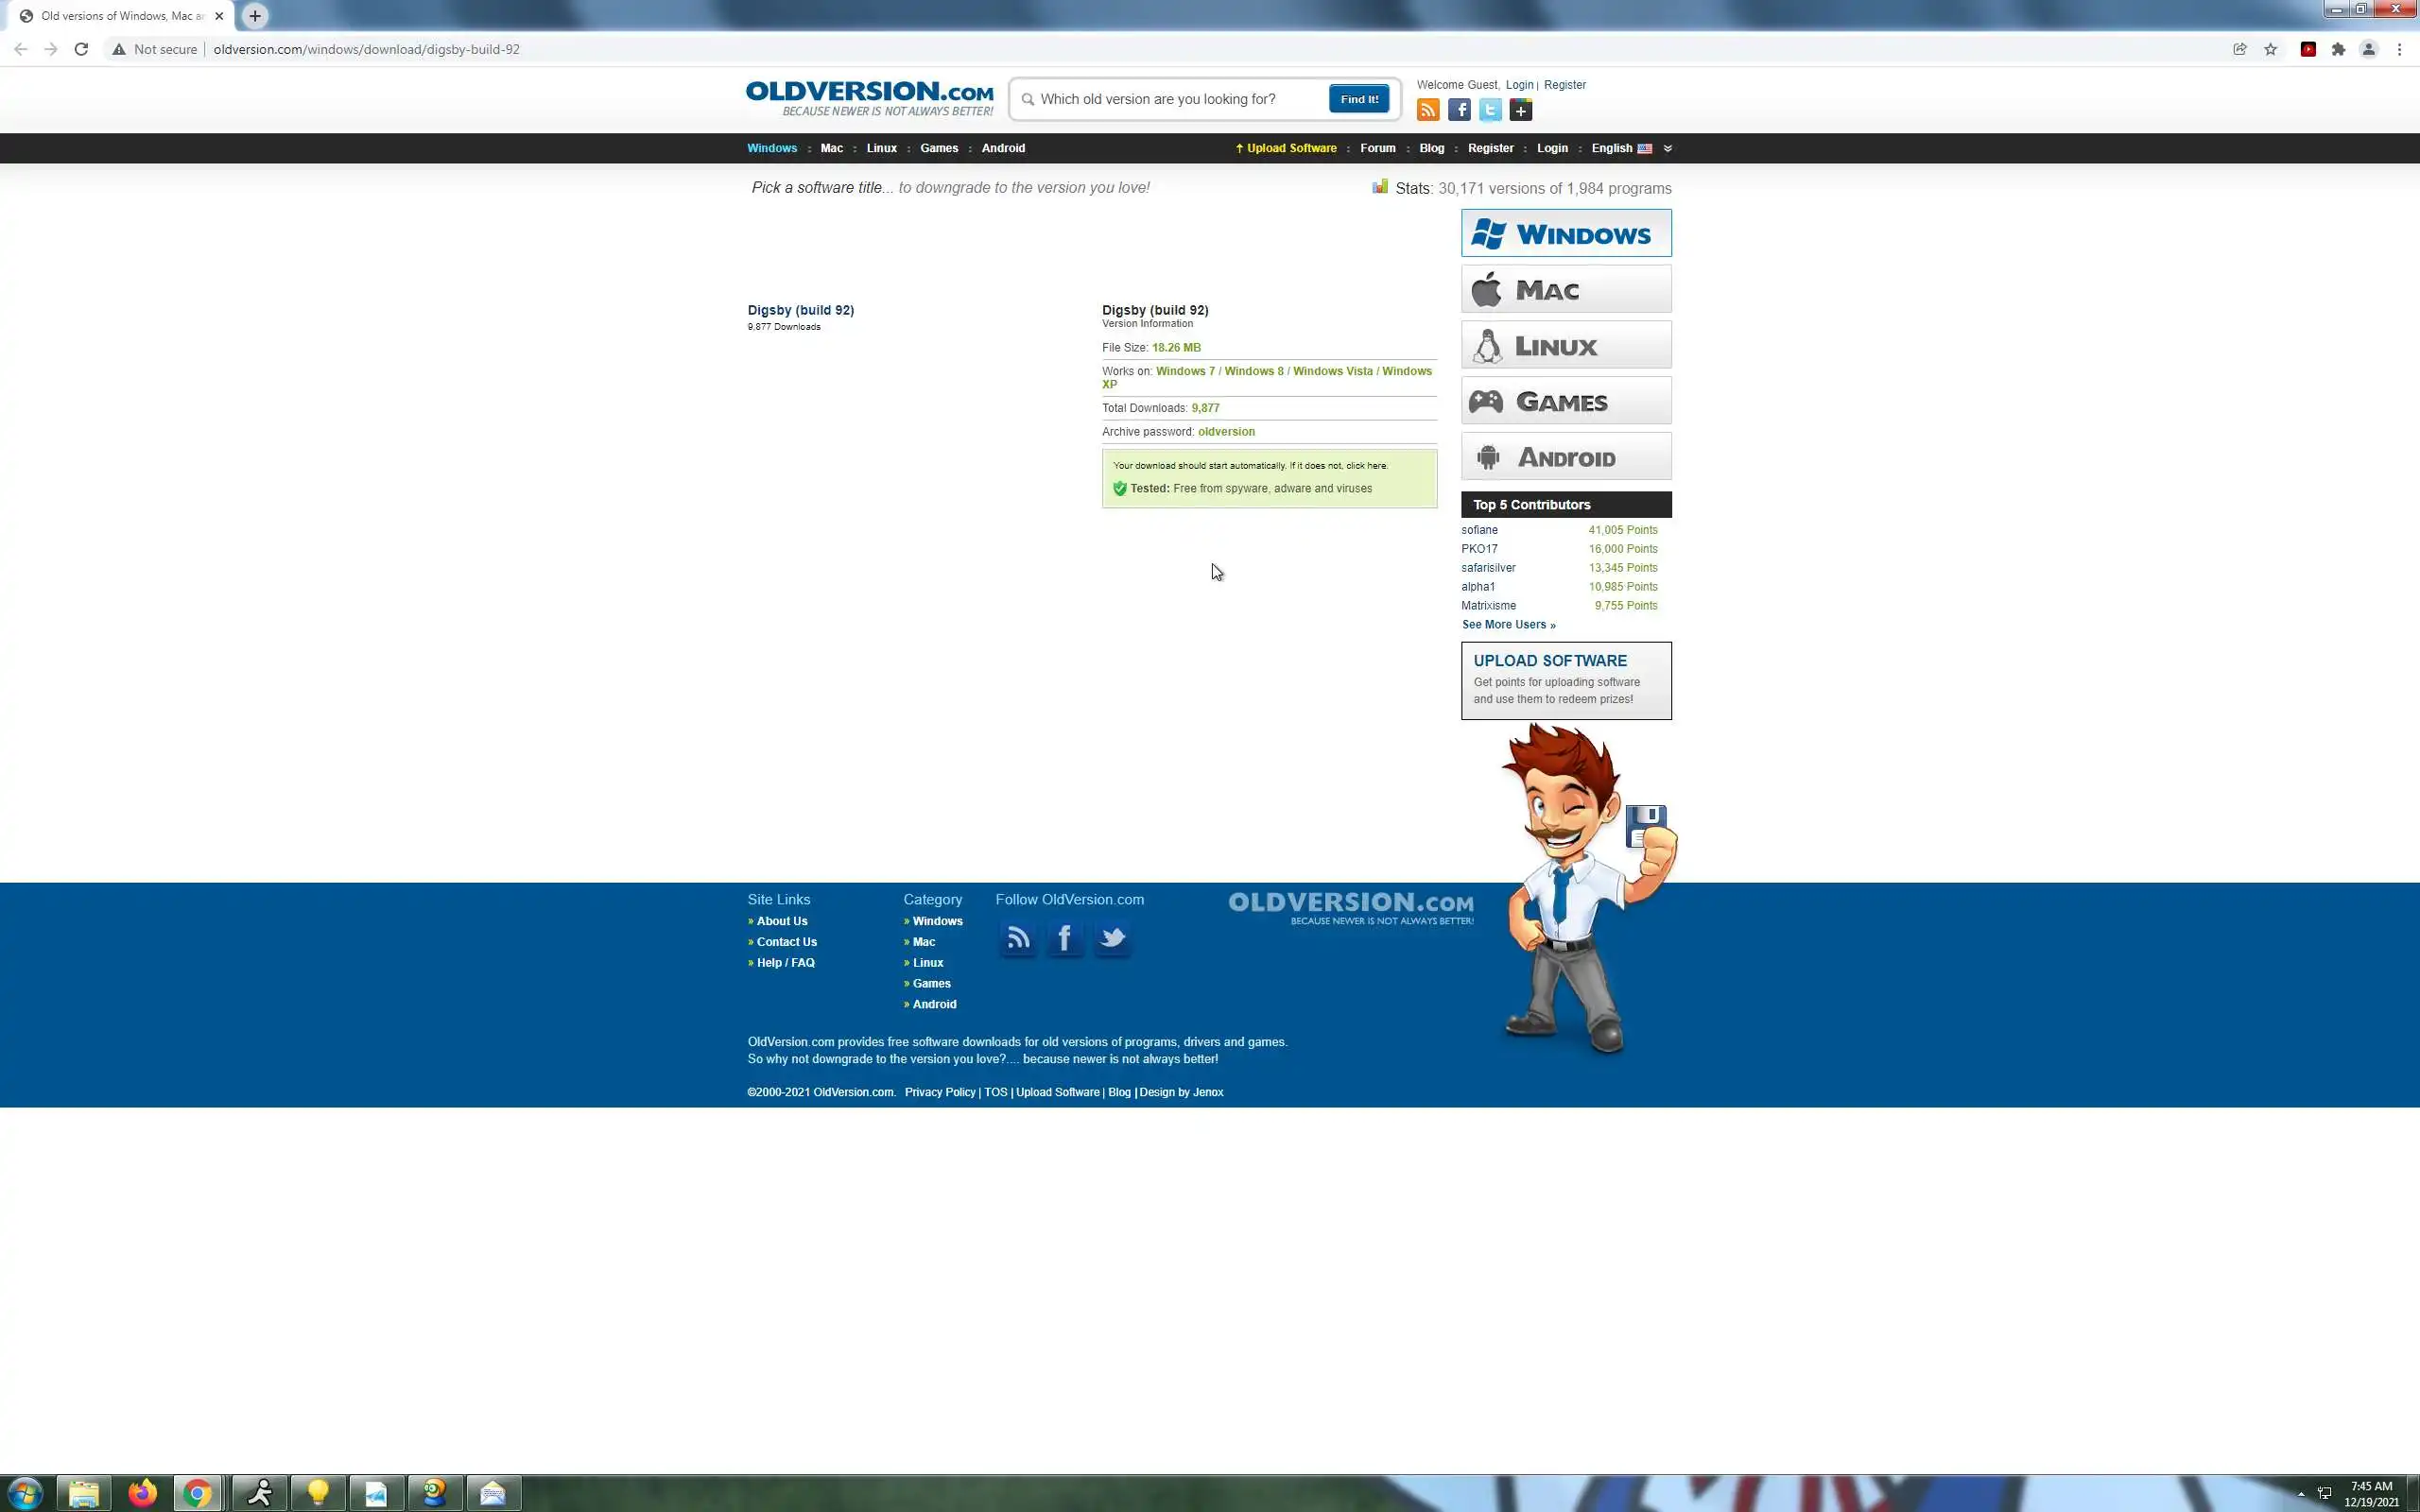Click the RSS feed icon in header
Image resolution: width=2420 pixels, height=1512 pixels.
[1428, 110]
